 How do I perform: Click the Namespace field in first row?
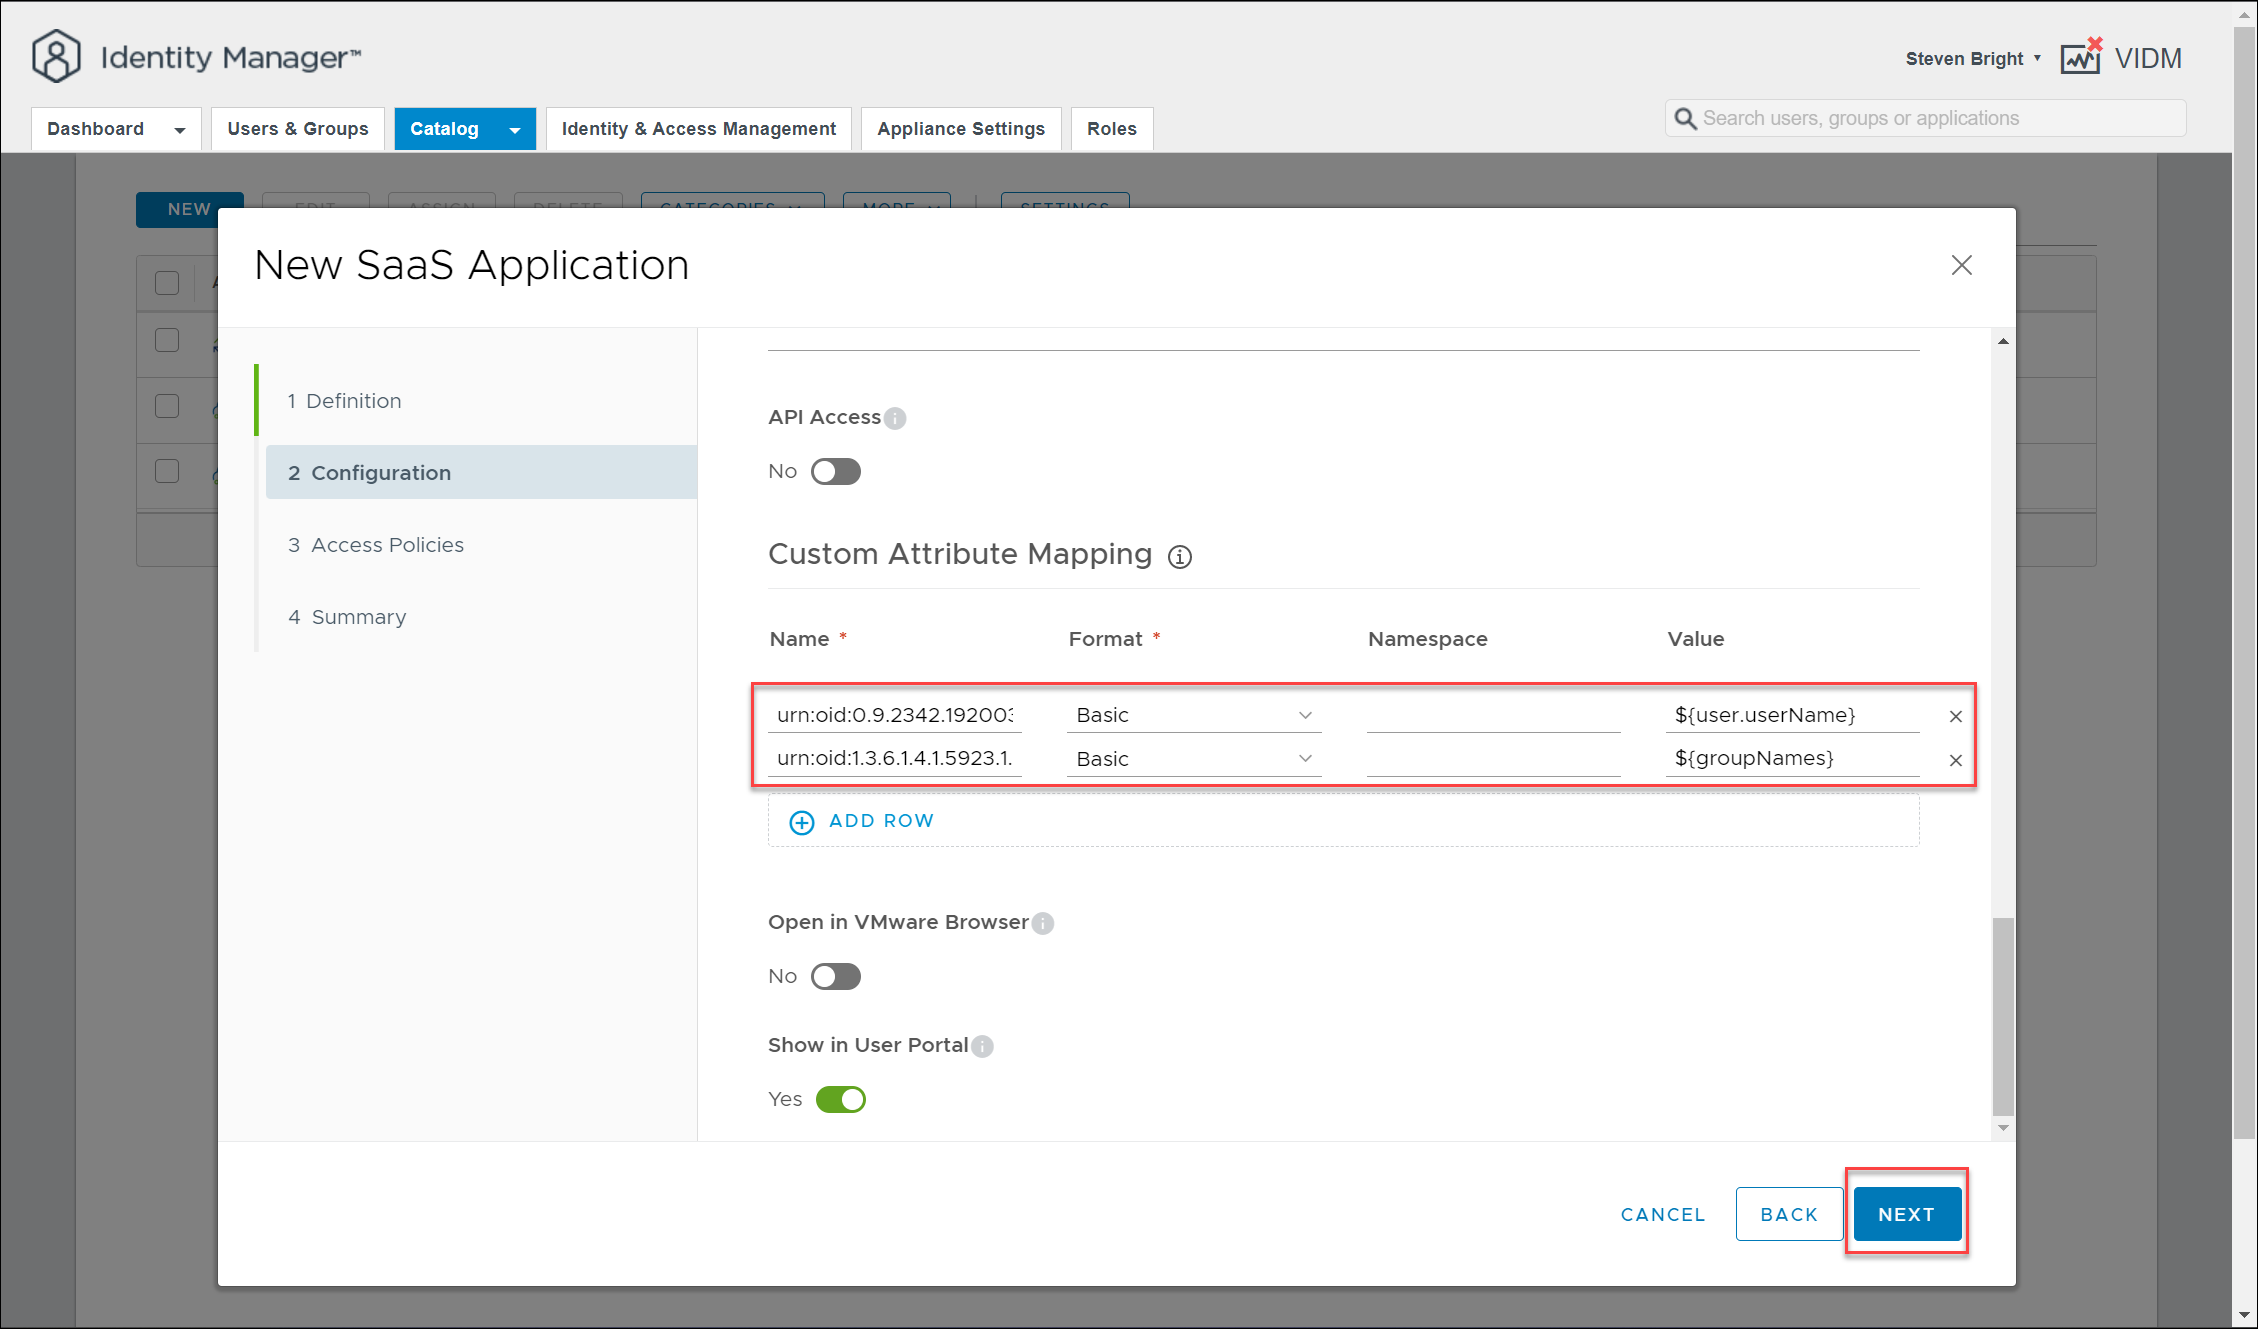pyautogui.click(x=1492, y=715)
